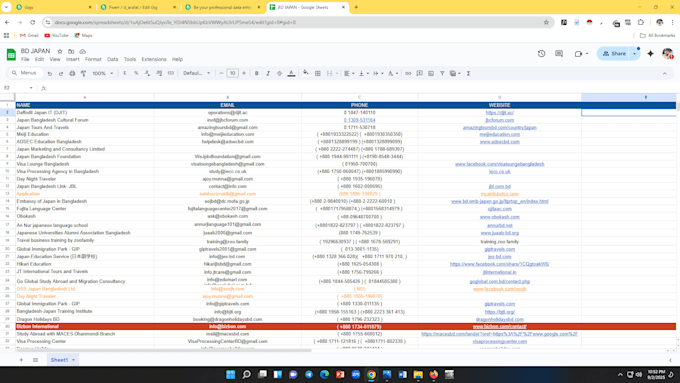Open the Filter views dropdown

coord(455,73)
